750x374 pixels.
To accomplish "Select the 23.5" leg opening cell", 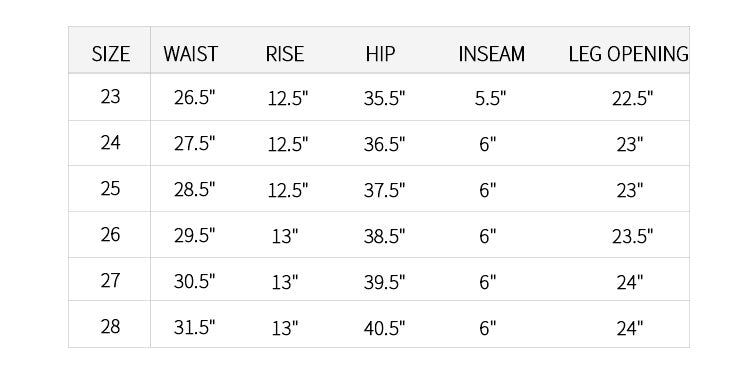I will click(632, 236).
